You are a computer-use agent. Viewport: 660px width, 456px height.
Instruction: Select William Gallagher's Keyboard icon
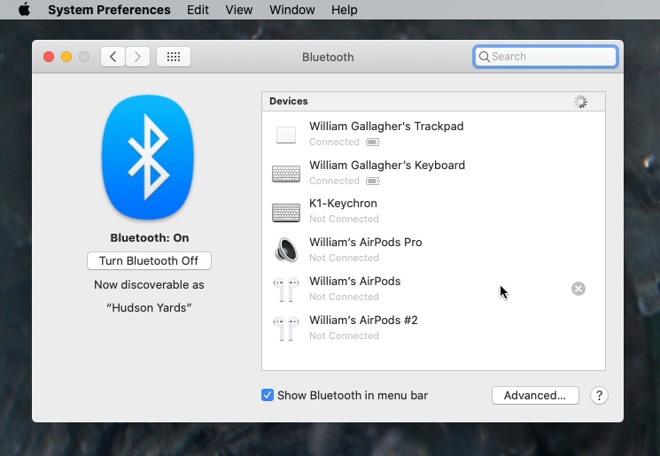[286, 173]
